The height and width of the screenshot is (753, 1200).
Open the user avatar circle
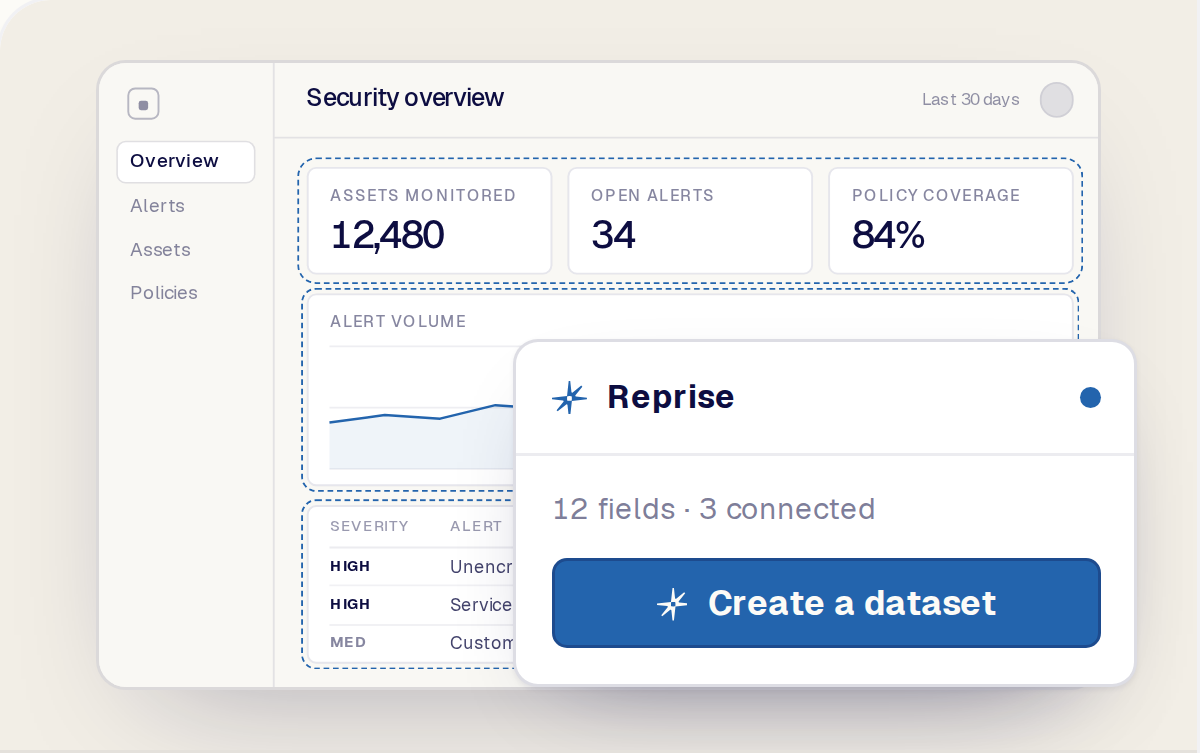click(1057, 100)
